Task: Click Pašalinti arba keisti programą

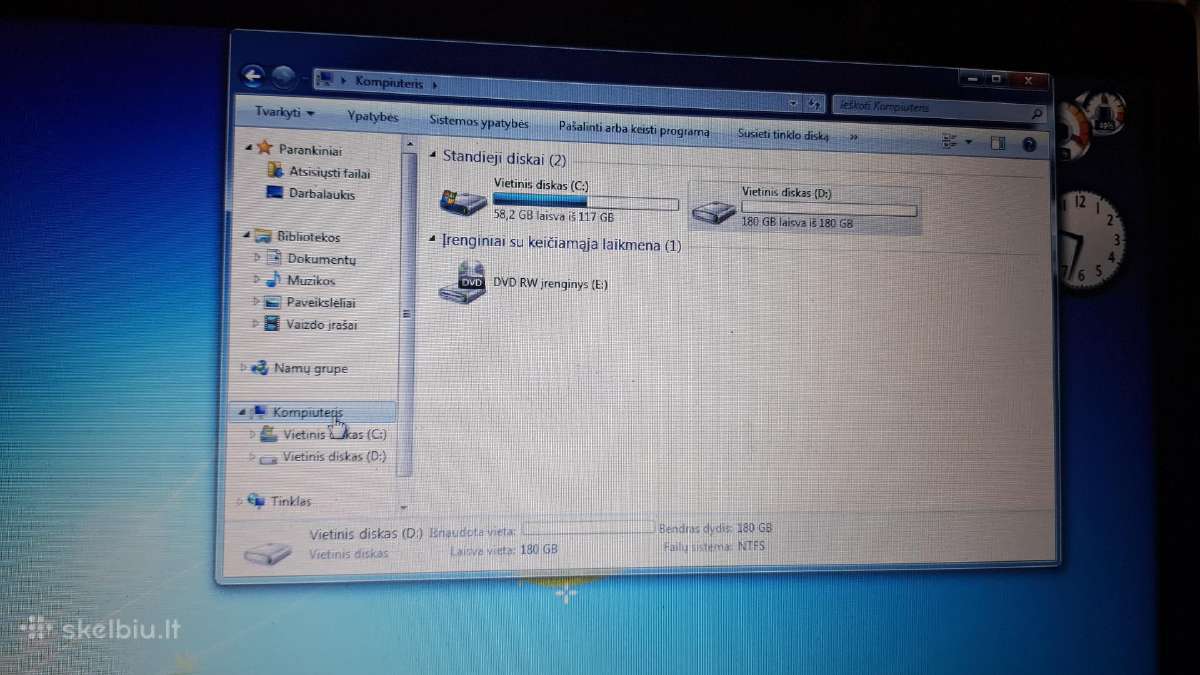Action: pyautogui.click(x=634, y=130)
